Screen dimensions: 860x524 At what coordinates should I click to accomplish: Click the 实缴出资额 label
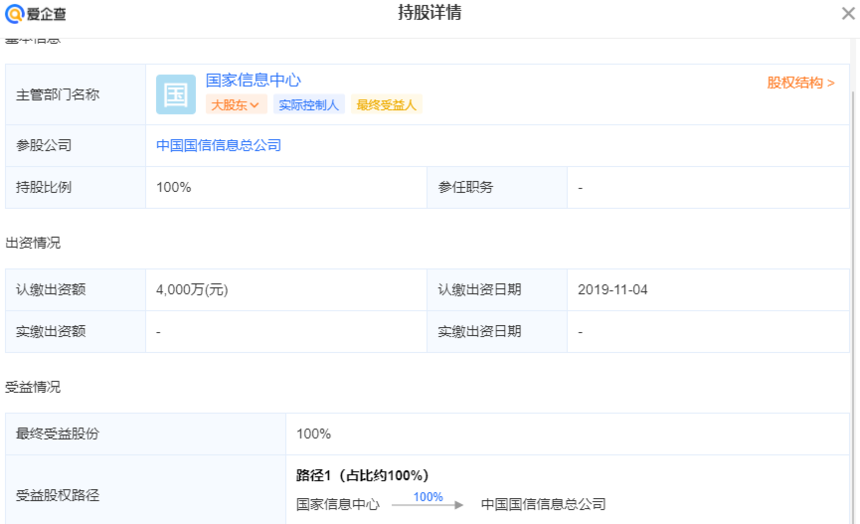(x=51, y=331)
